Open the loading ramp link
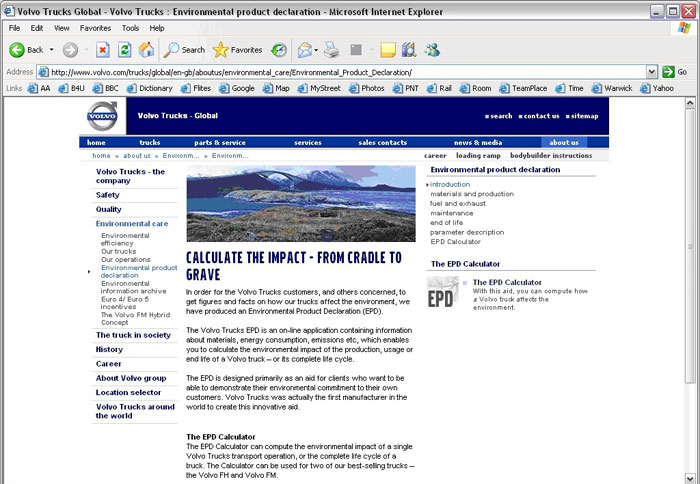 478,155
